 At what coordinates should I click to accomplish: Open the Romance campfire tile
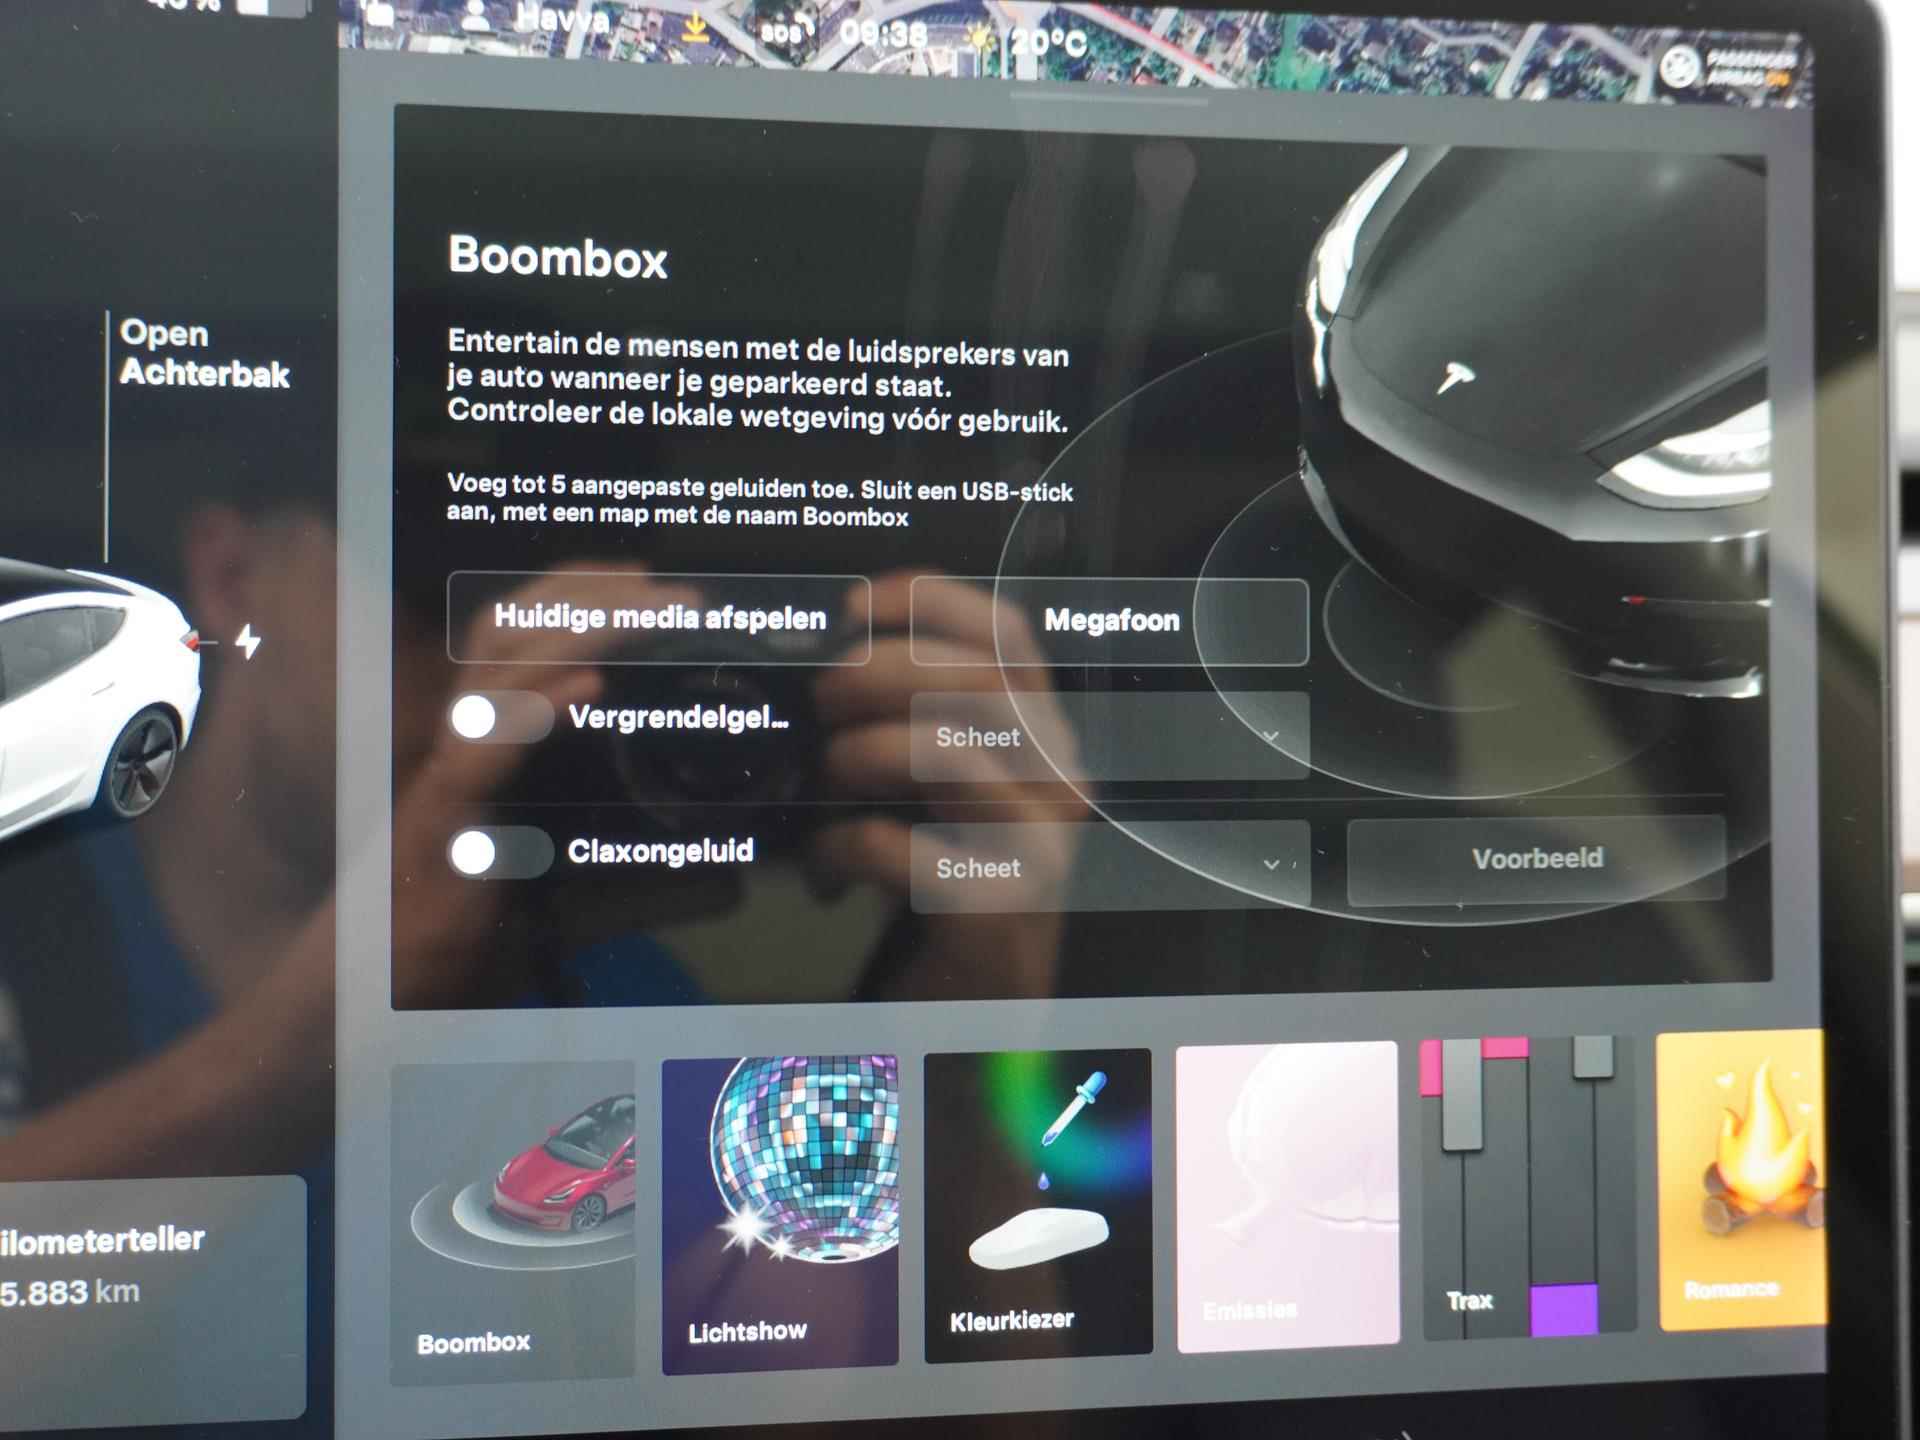click(1742, 1180)
